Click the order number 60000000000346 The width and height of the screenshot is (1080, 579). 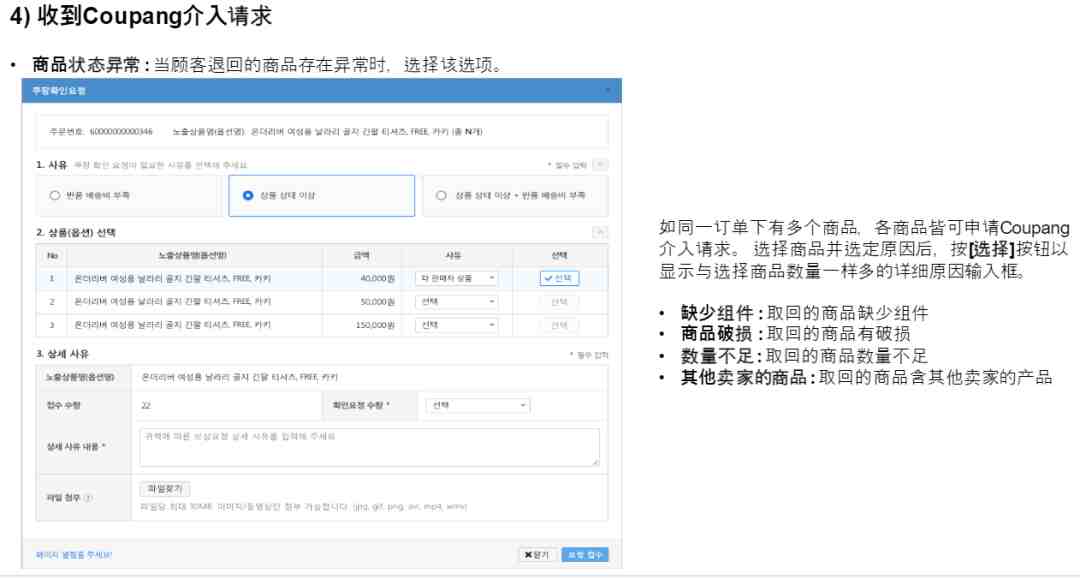pyautogui.click(x=121, y=131)
